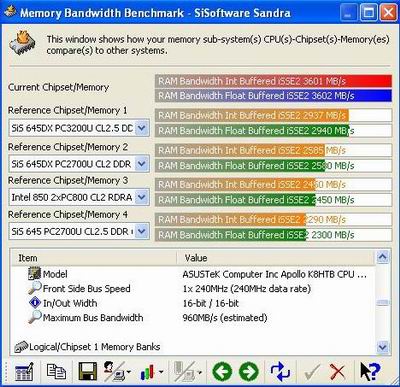Click the Logical/Chipset 1 Memory Banks icon
The width and height of the screenshot is (400, 387).
[21, 347]
